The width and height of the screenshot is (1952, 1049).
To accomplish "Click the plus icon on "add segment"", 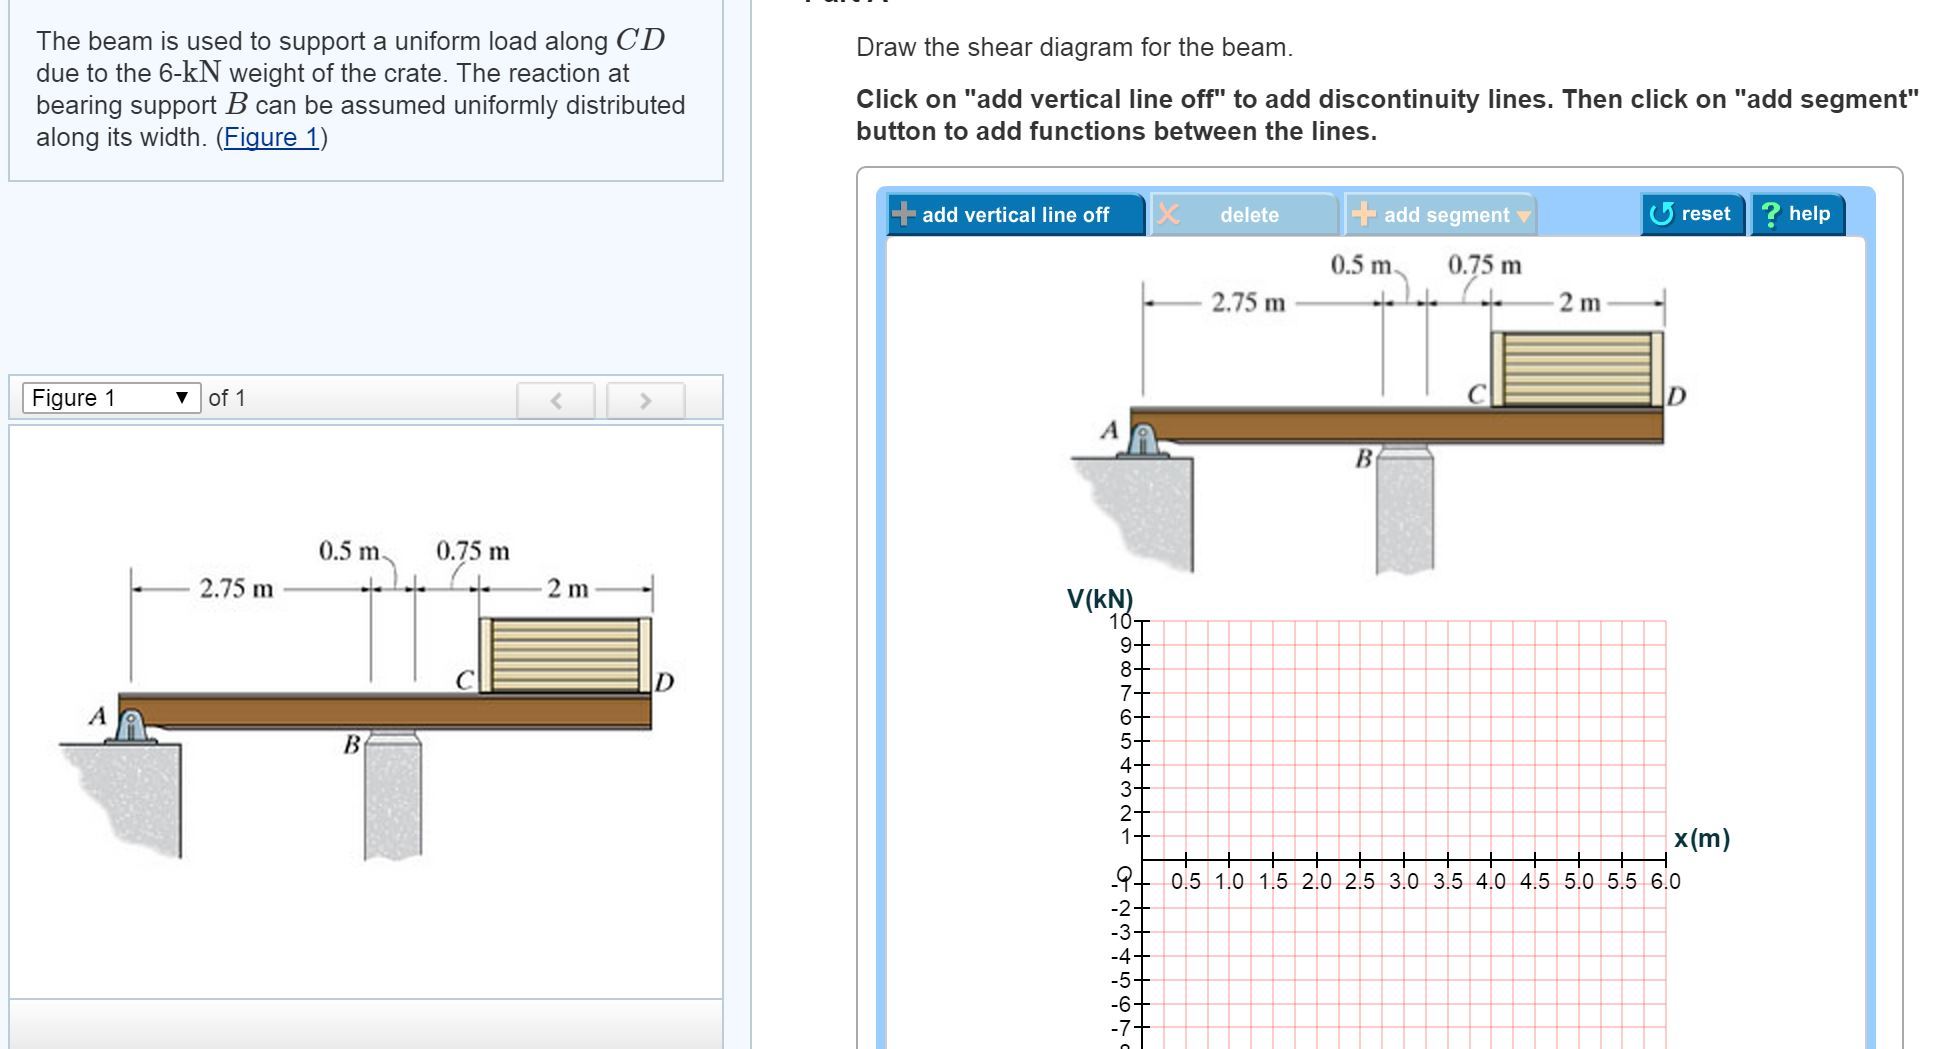I will click(x=1362, y=214).
